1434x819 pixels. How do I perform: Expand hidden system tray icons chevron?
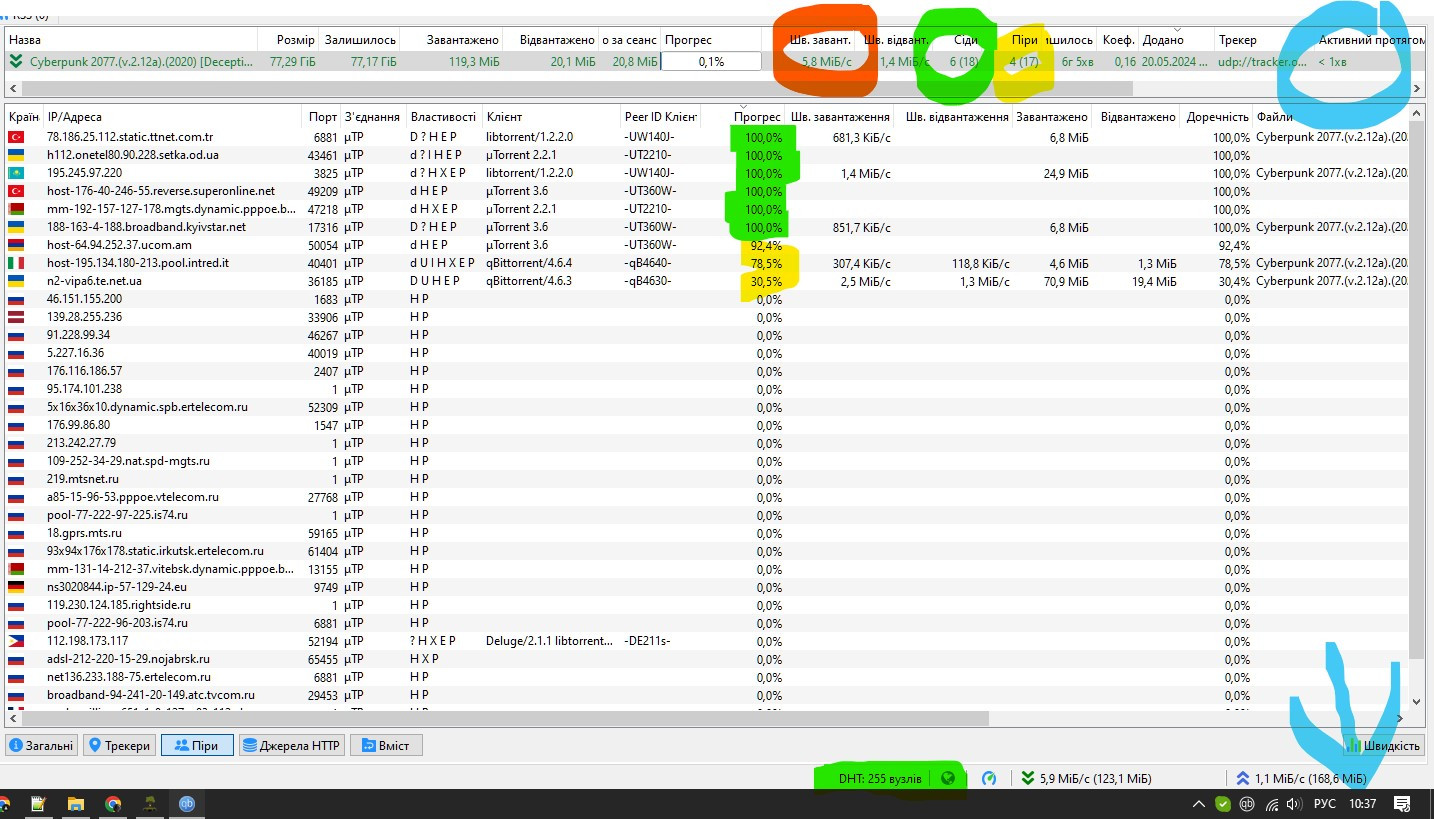(1199, 804)
